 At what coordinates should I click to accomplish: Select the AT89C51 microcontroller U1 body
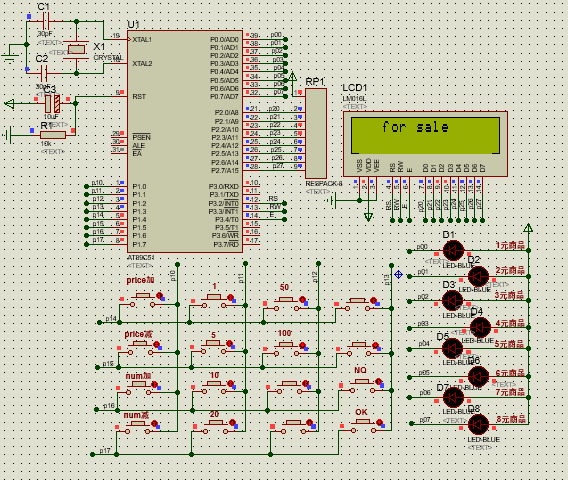click(x=185, y=142)
